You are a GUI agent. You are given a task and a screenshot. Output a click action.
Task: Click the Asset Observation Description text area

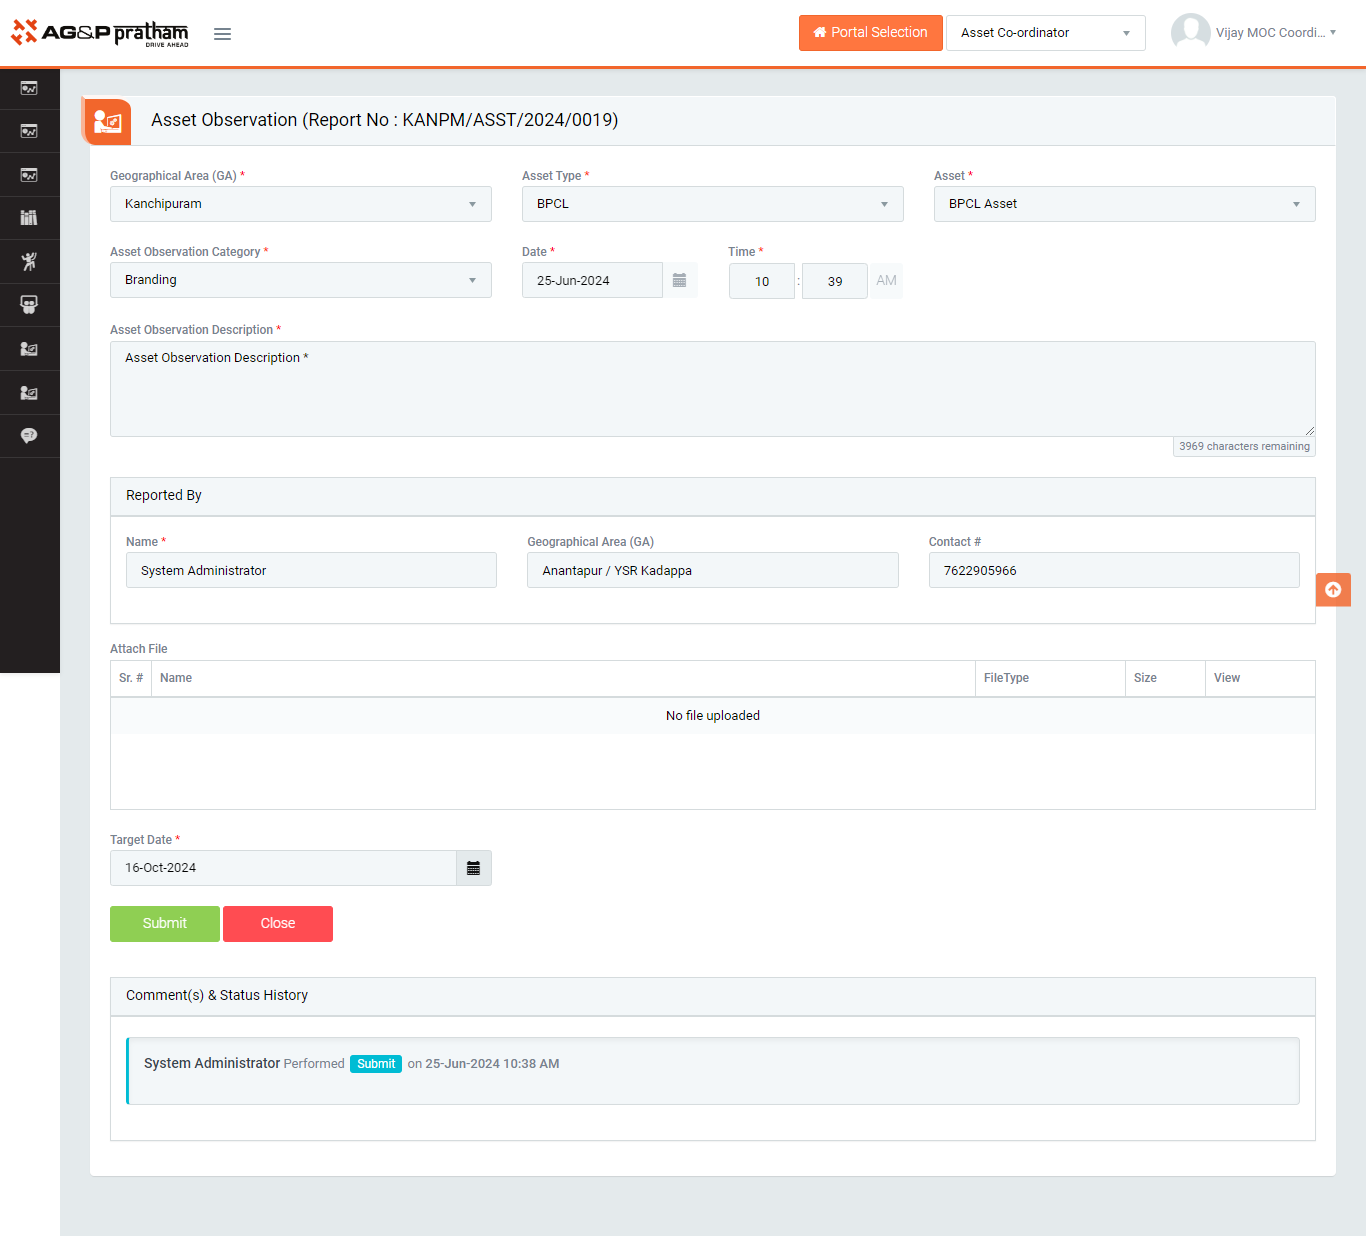pos(712,389)
